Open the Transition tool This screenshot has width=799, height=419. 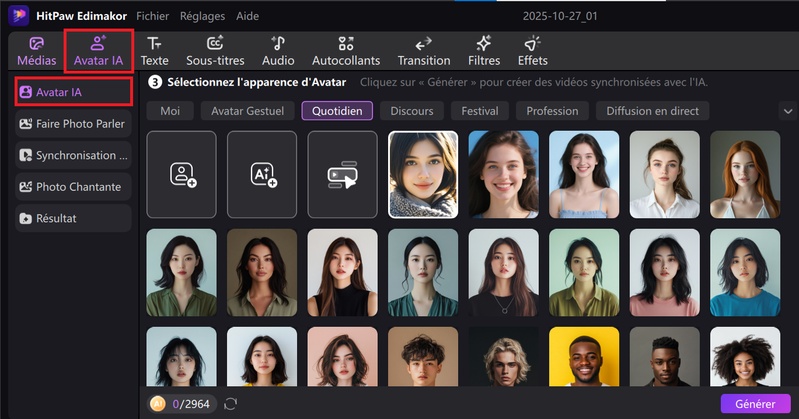point(423,50)
